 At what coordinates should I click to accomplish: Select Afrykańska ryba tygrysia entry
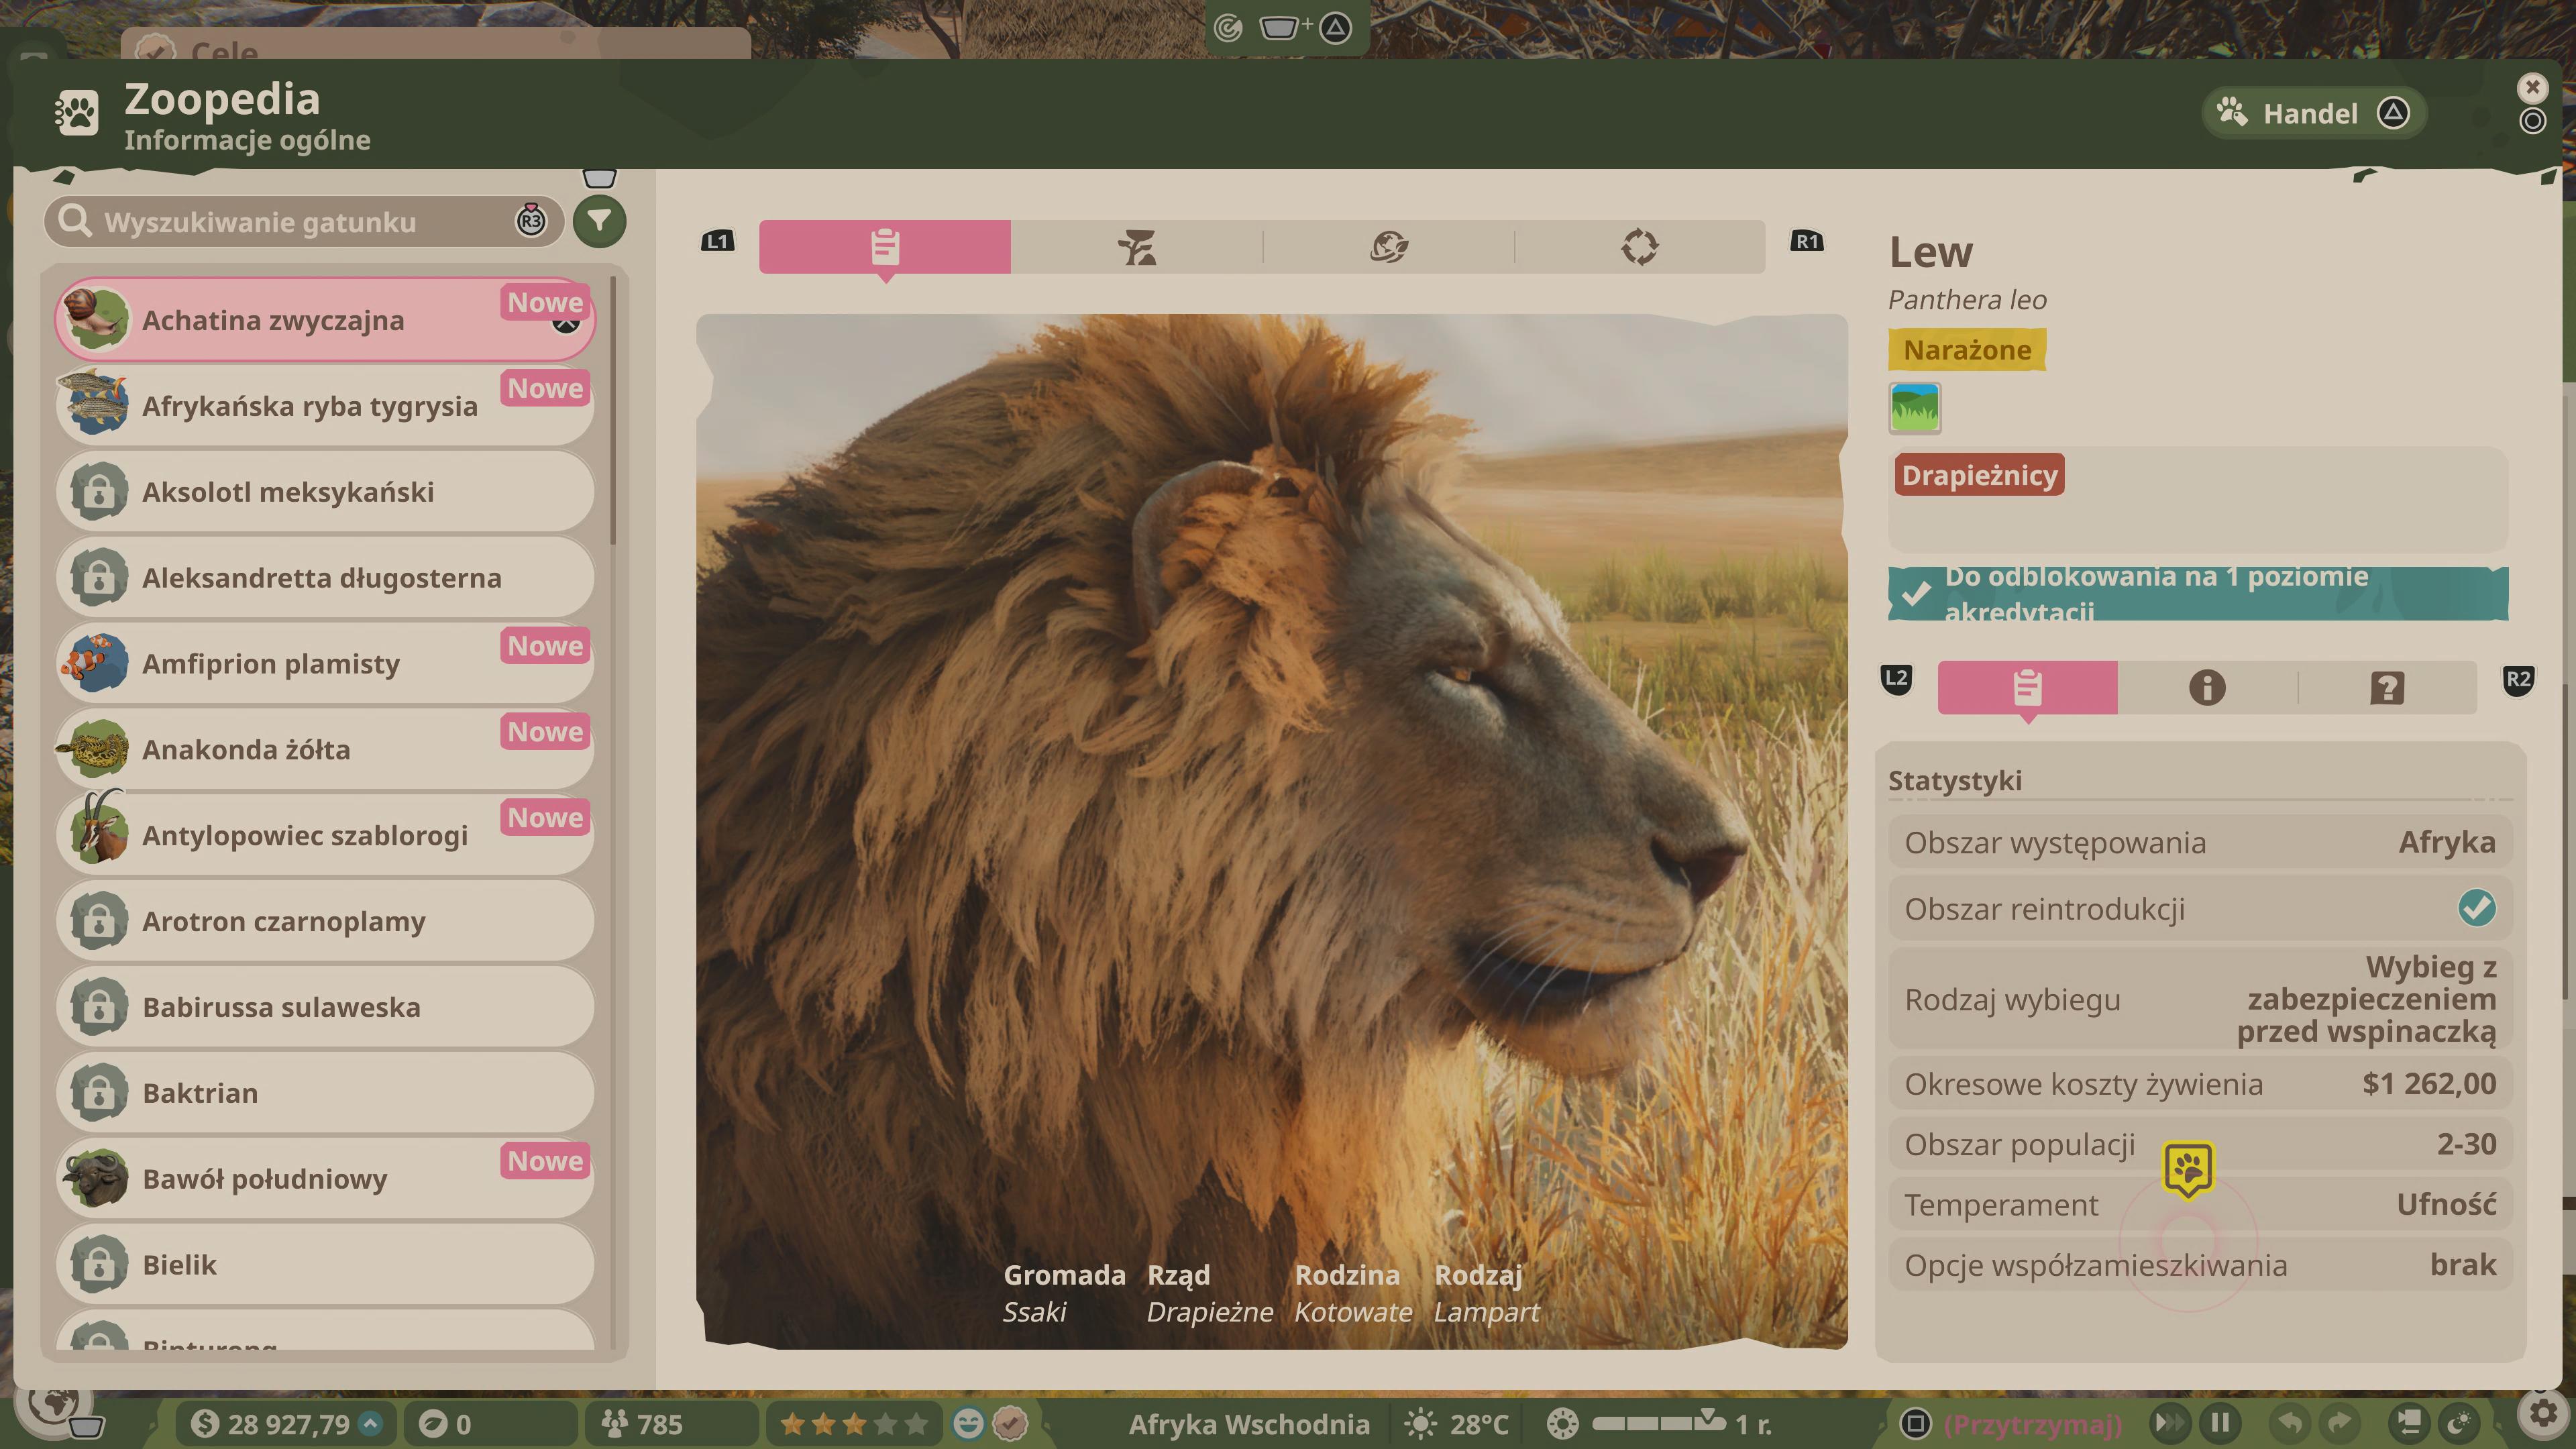click(325, 406)
